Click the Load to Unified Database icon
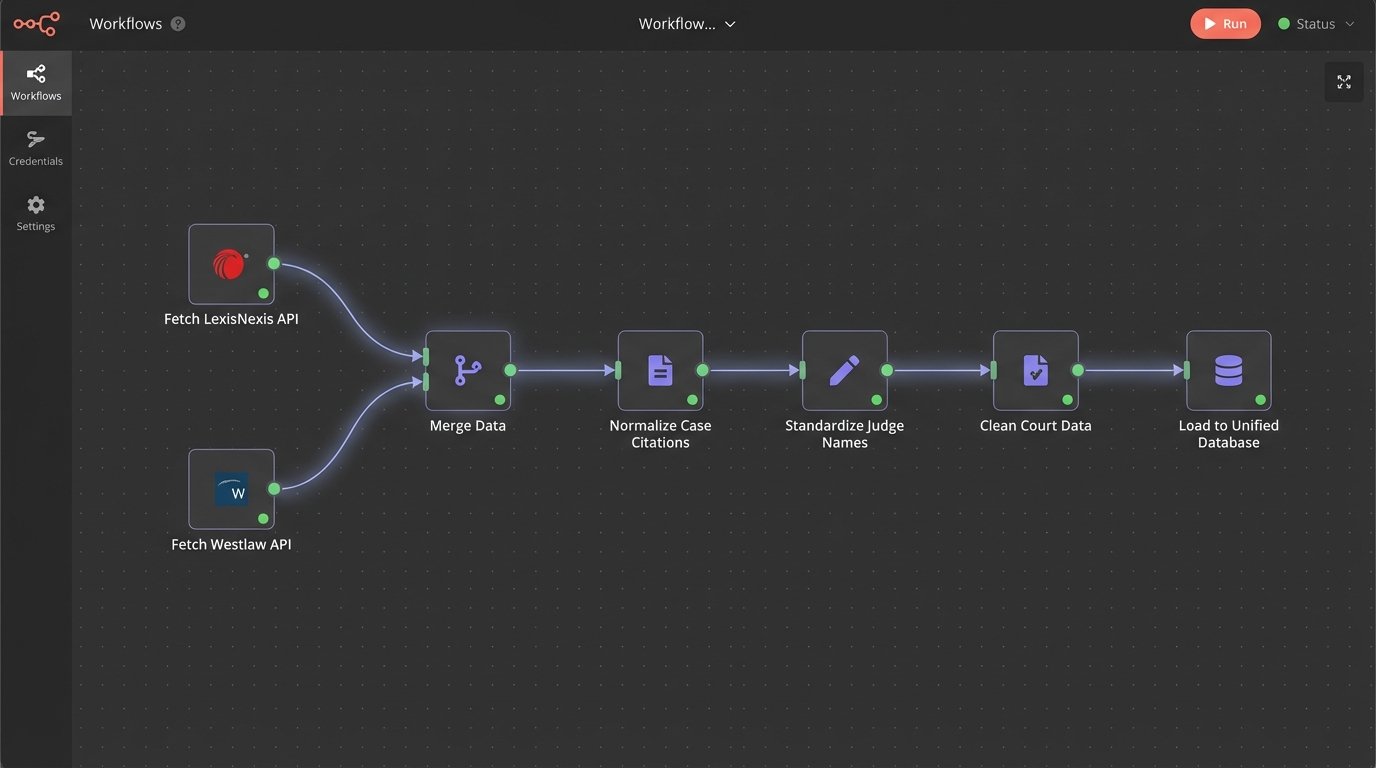The image size is (1376, 768). (1228, 370)
